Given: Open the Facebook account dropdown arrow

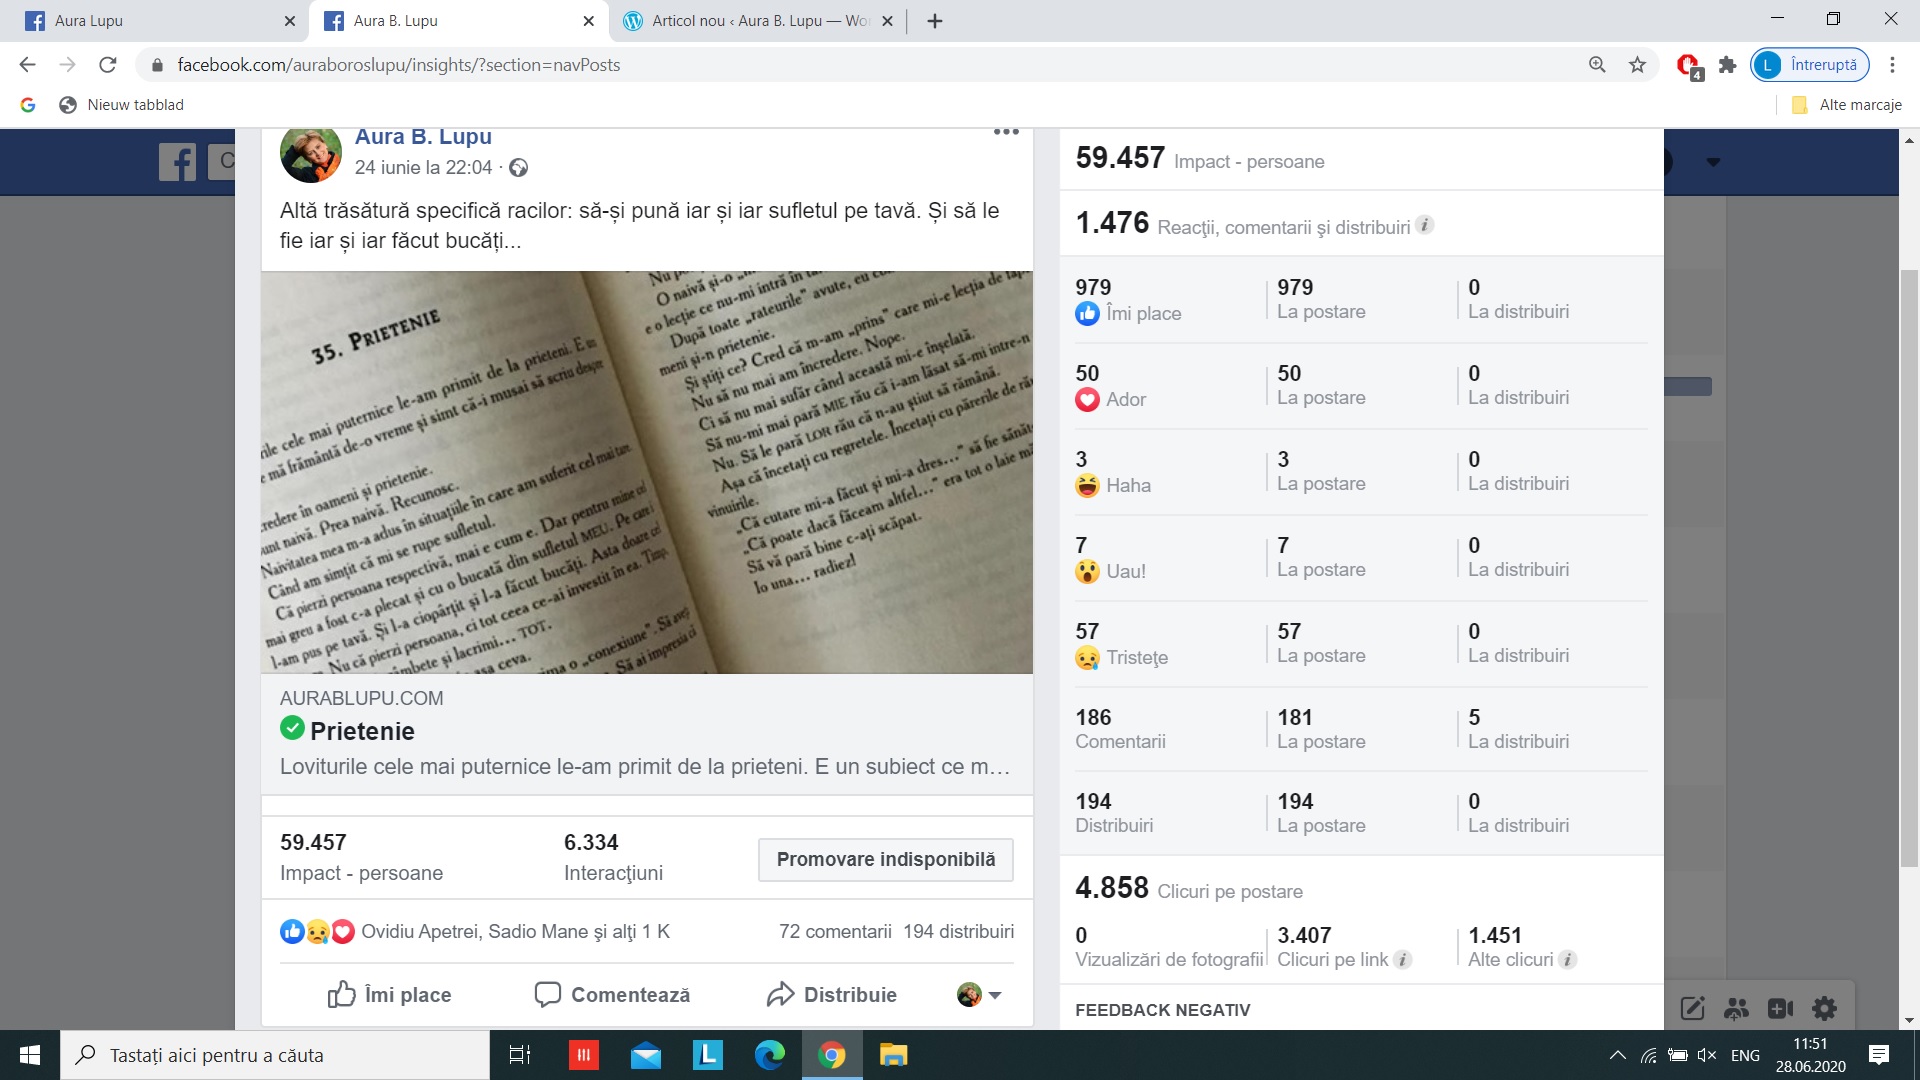Looking at the screenshot, I should (x=1713, y=162).
